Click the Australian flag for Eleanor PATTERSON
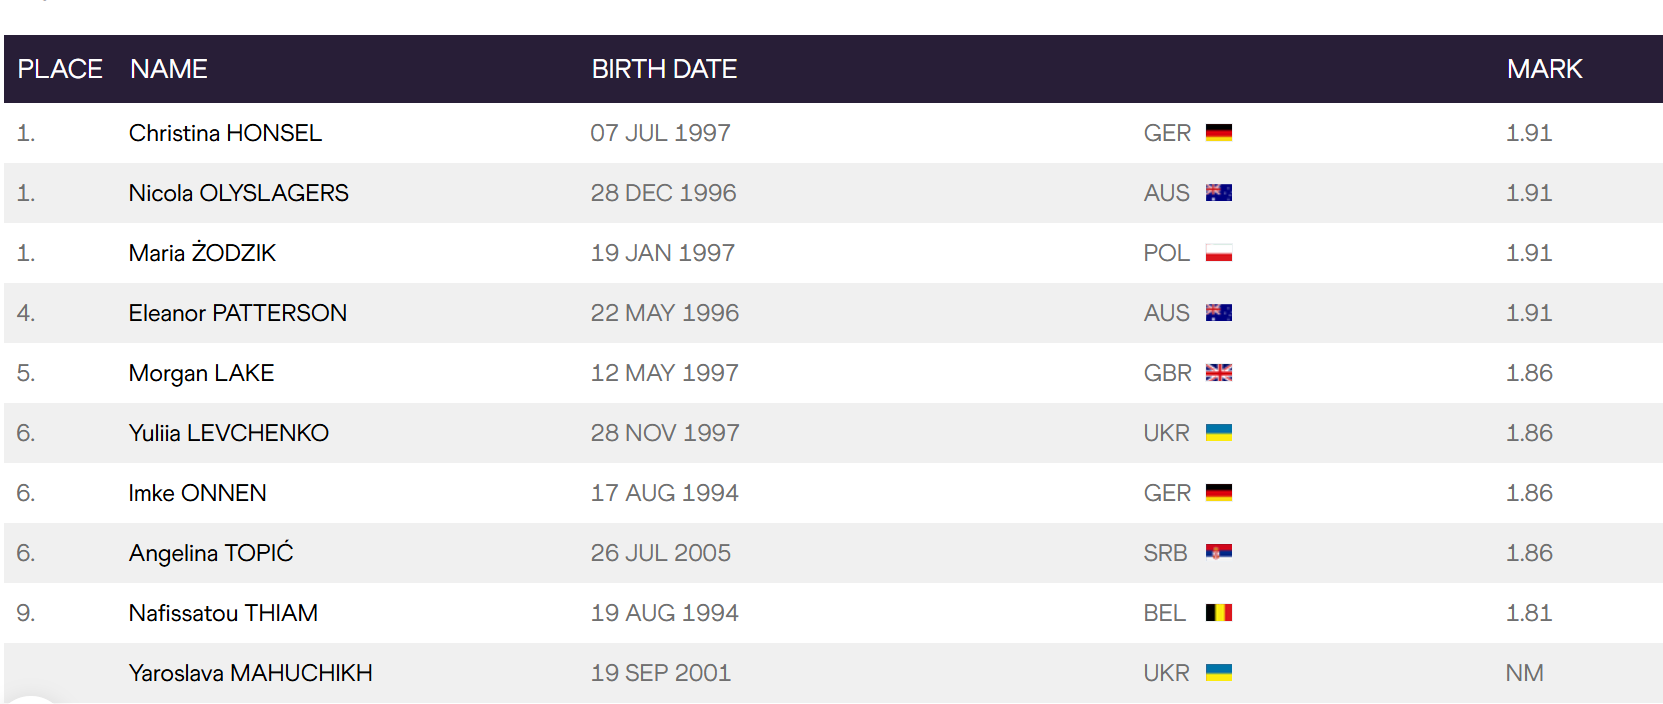Image resolution: width=1663 pixels, height=704 pixels. coord(1218,313)
